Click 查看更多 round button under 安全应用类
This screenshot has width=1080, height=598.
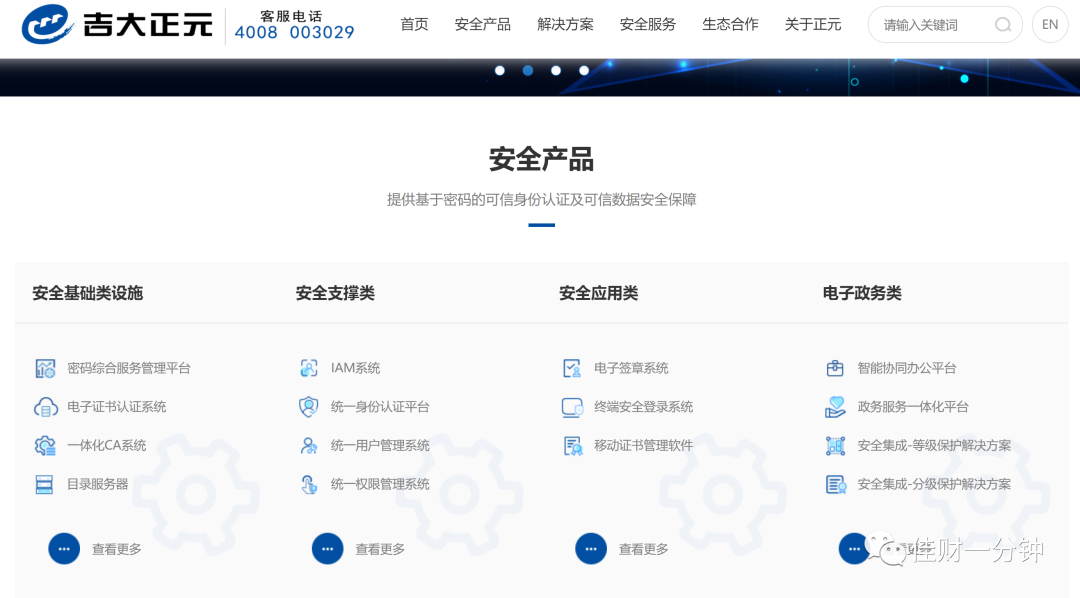591,549
